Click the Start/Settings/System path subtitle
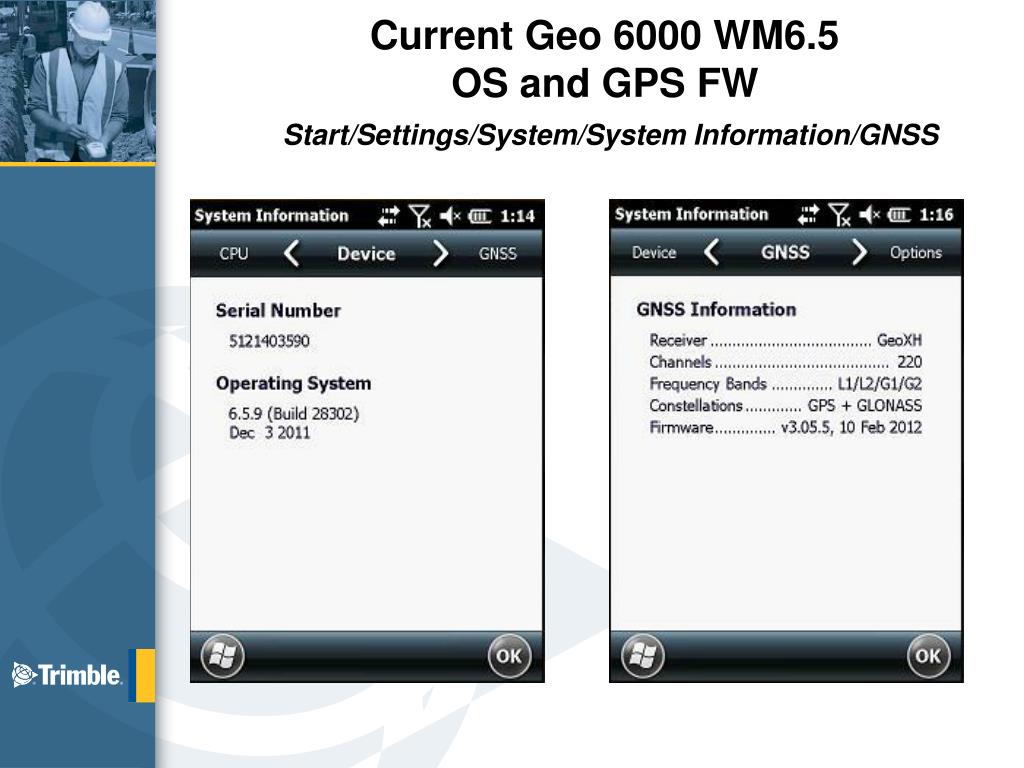 pos(611,135)
